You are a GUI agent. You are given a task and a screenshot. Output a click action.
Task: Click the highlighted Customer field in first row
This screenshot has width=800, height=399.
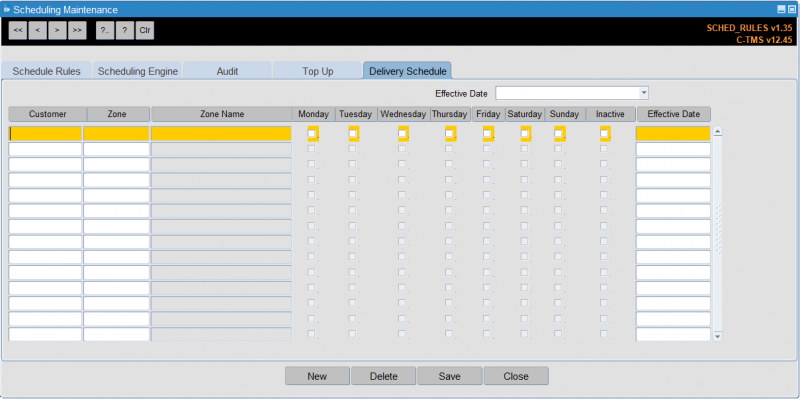[x=45, y=134]
